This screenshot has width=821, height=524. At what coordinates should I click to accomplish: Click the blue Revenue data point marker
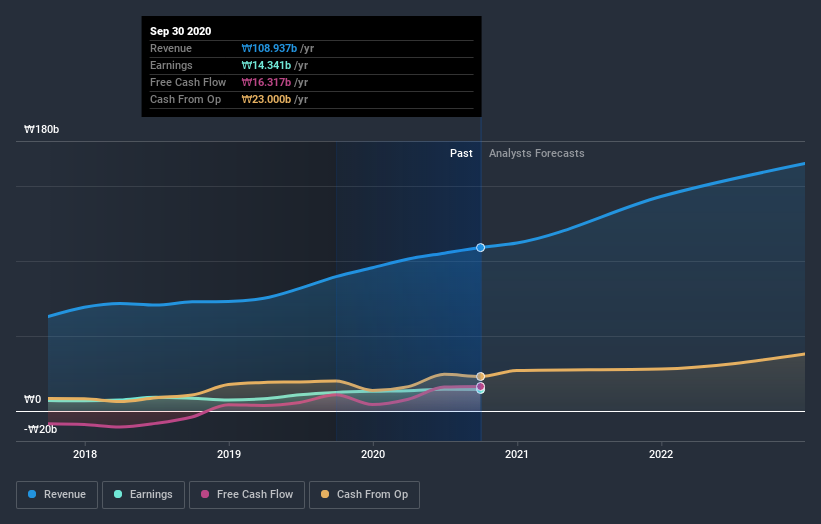tap(480, 248)
